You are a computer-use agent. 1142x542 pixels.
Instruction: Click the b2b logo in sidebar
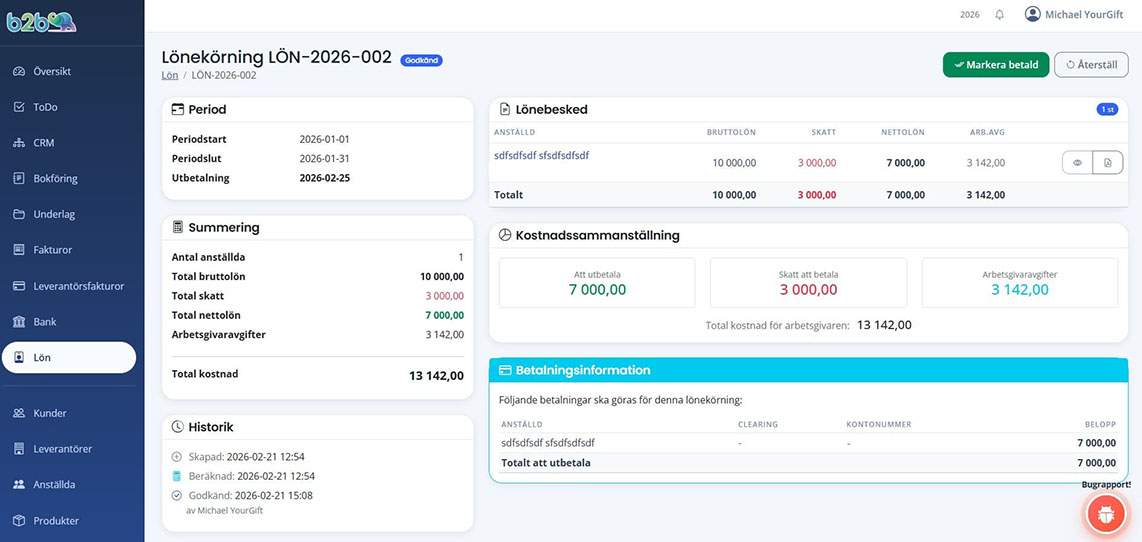tap(41, 21)
